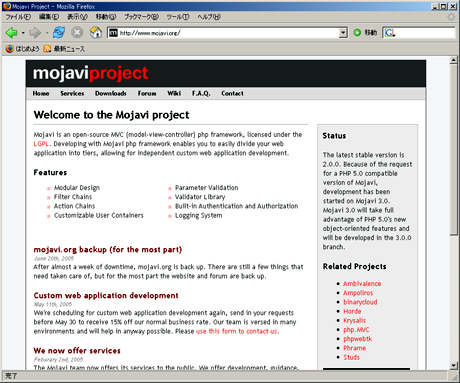Viewport: 460px width, 383px height.
Task: Open the Ampoliros related project link
Action: coord(358,293)
